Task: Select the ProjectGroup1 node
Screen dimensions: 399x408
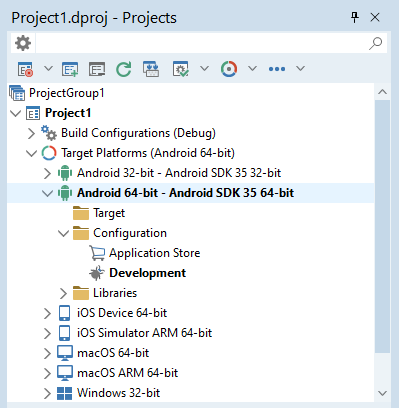Action: coord(67,93)
